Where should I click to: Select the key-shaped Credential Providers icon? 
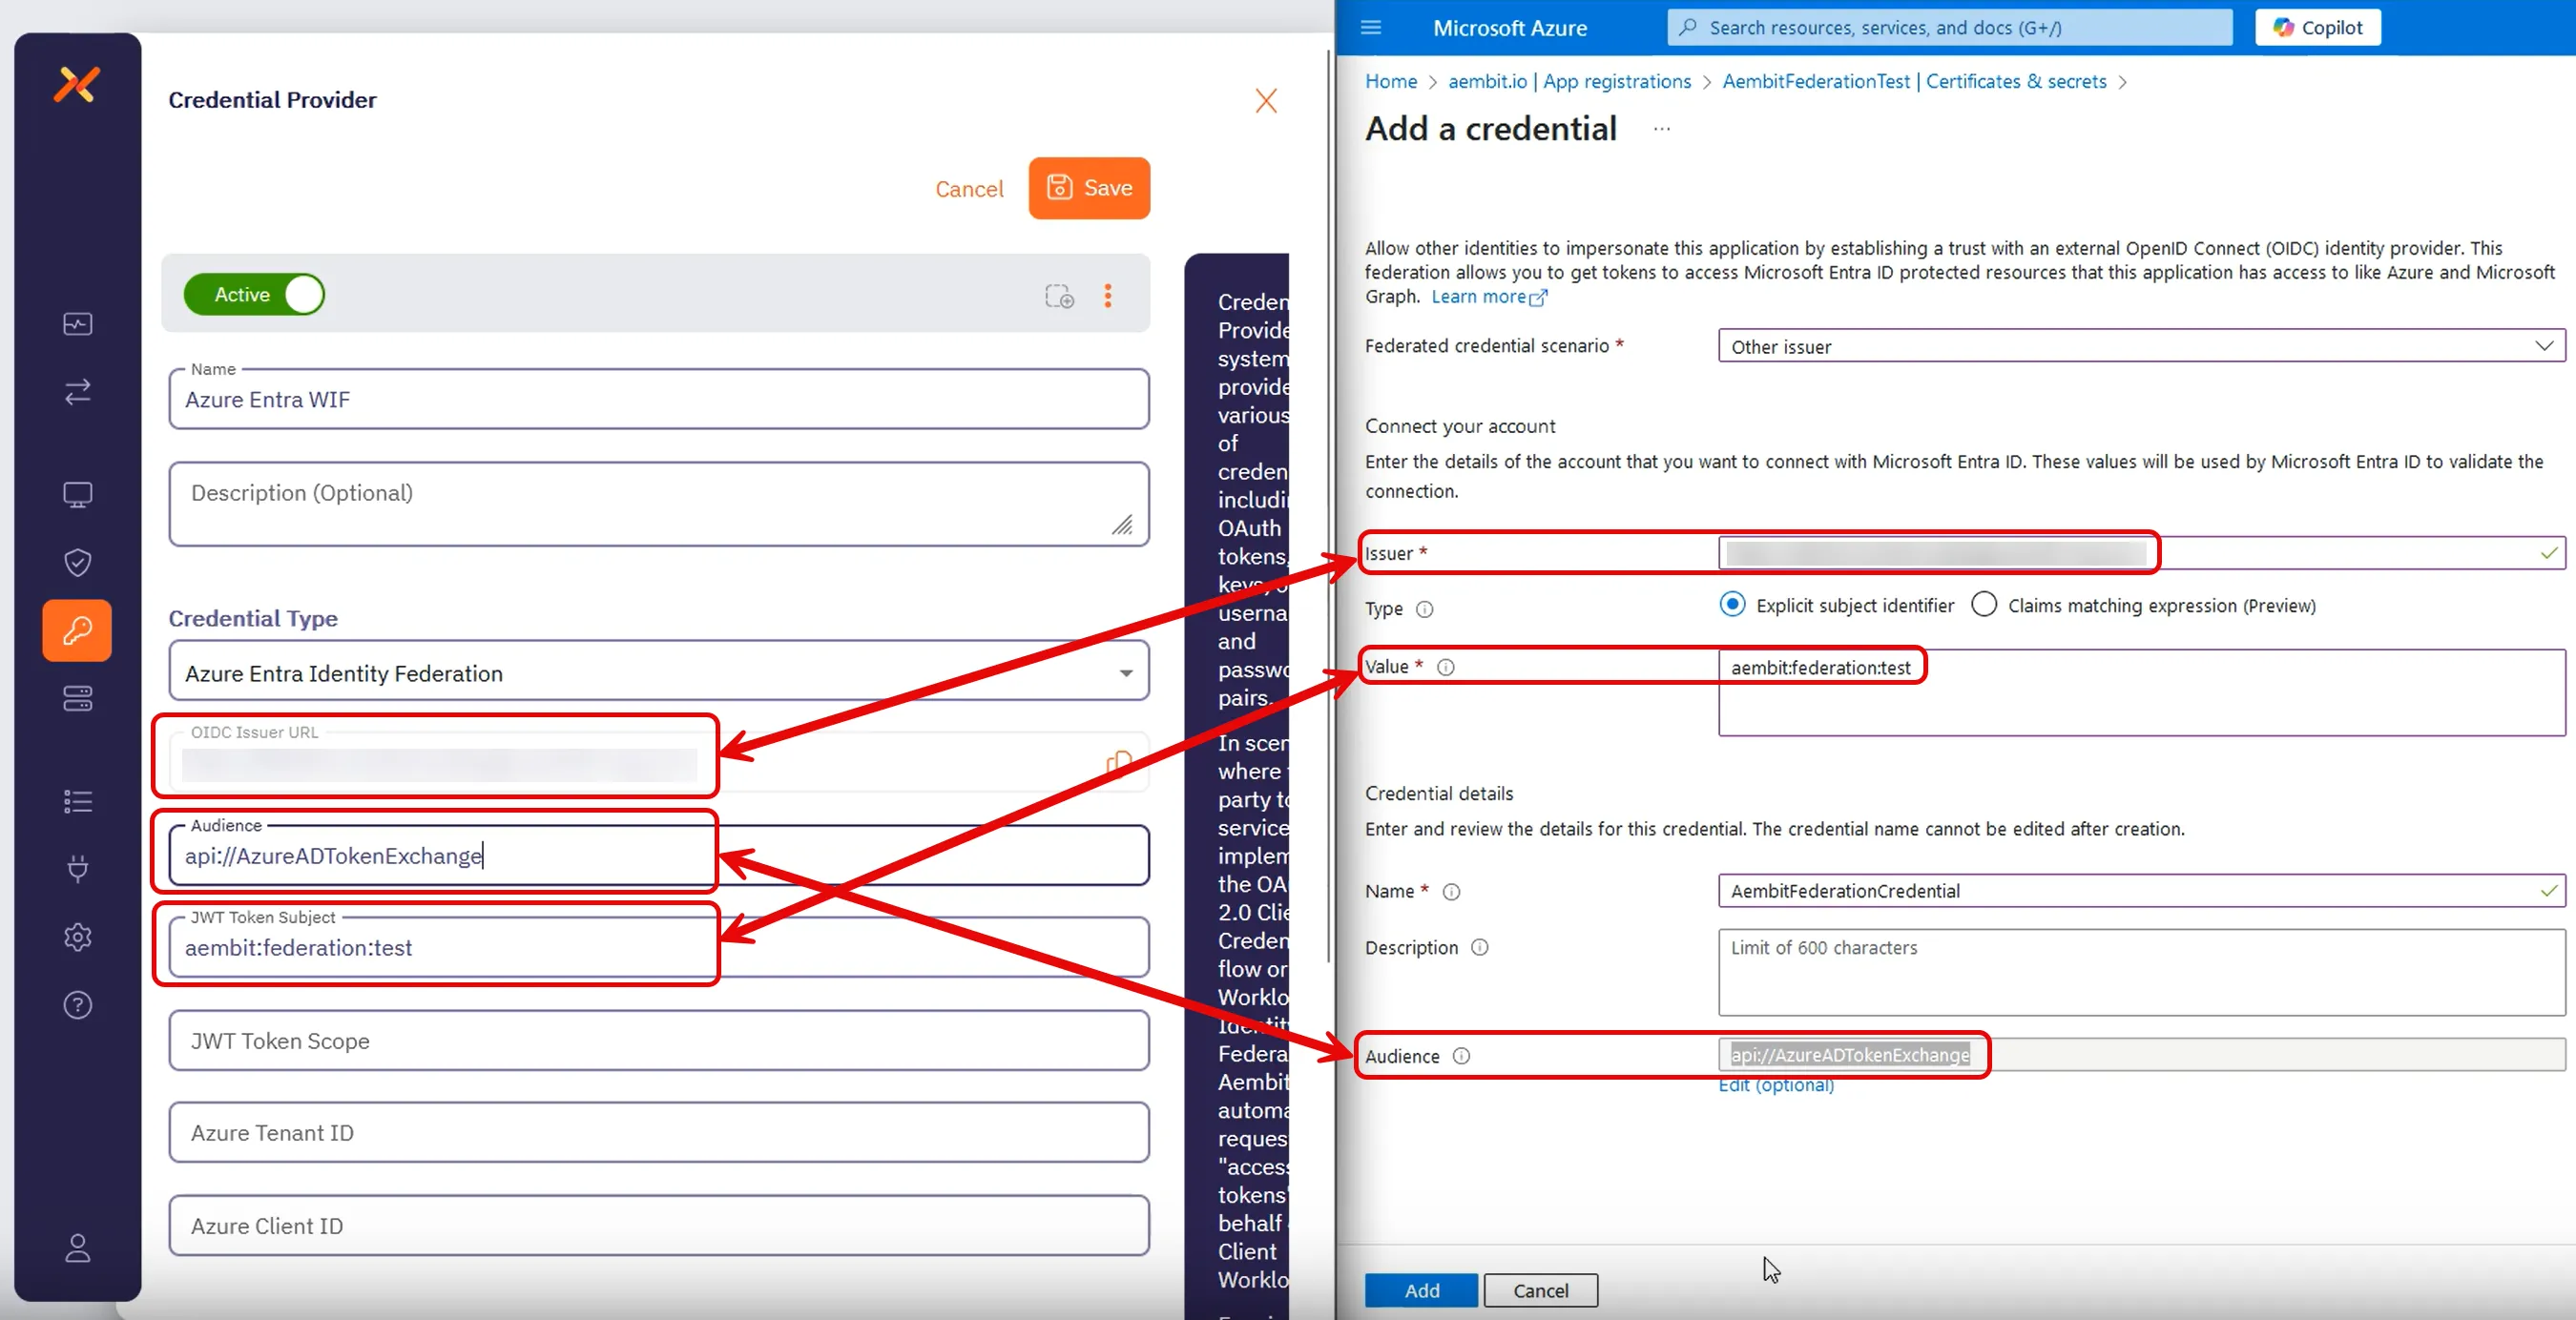click(77, 630)
